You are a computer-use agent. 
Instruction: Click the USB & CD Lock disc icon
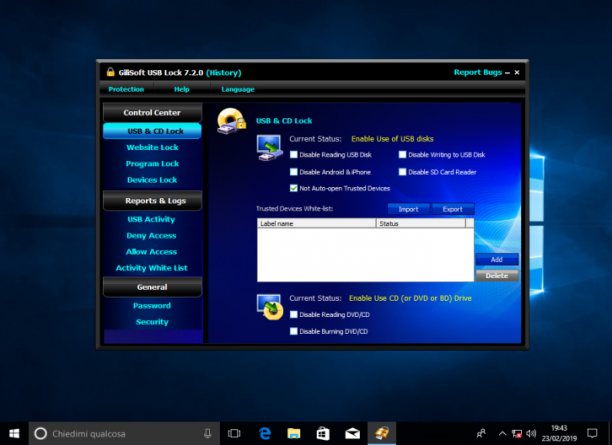point(231,121)
